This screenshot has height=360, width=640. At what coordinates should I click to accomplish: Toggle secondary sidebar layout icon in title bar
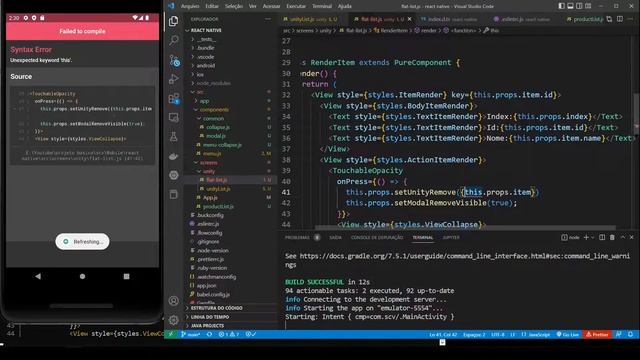pyautogui.click(x=579, y=6)
